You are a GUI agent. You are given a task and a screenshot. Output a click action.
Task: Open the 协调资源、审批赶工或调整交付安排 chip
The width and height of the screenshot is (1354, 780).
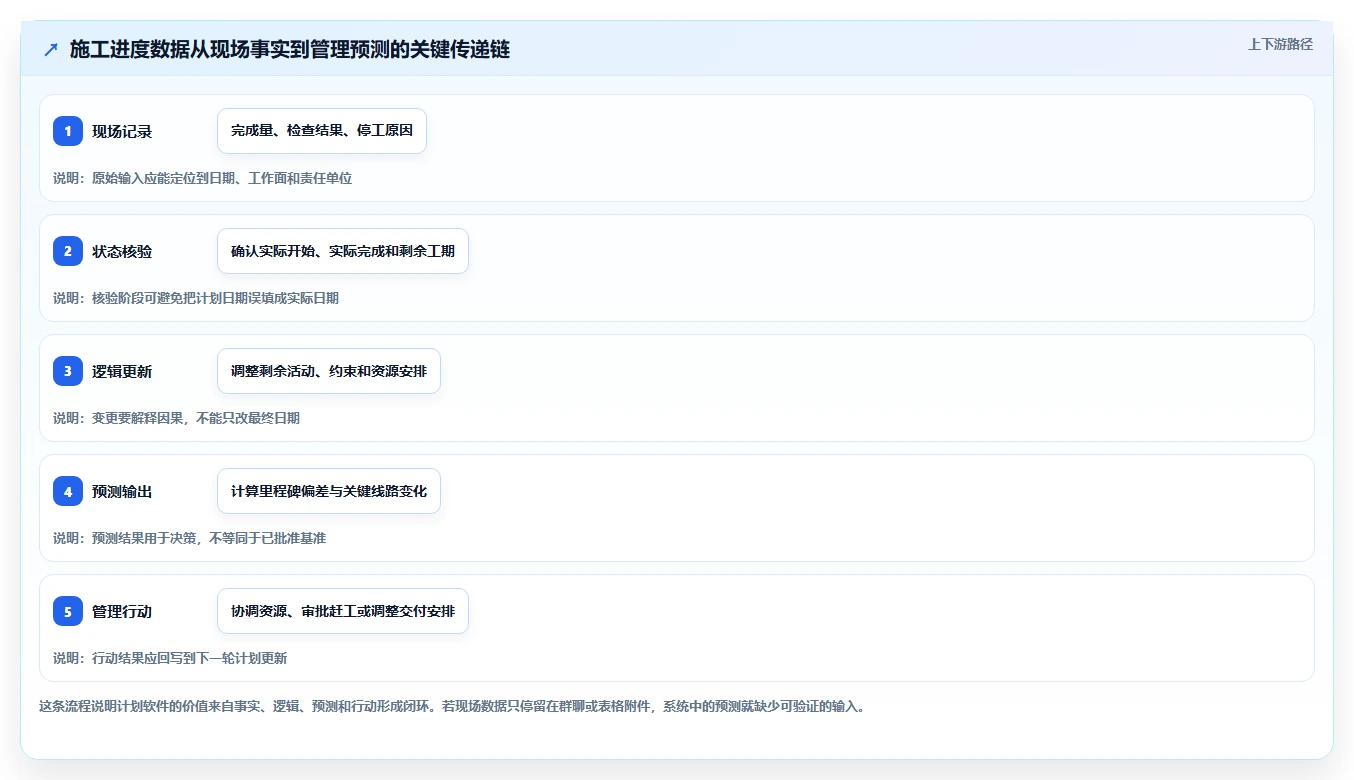(343, 611)
